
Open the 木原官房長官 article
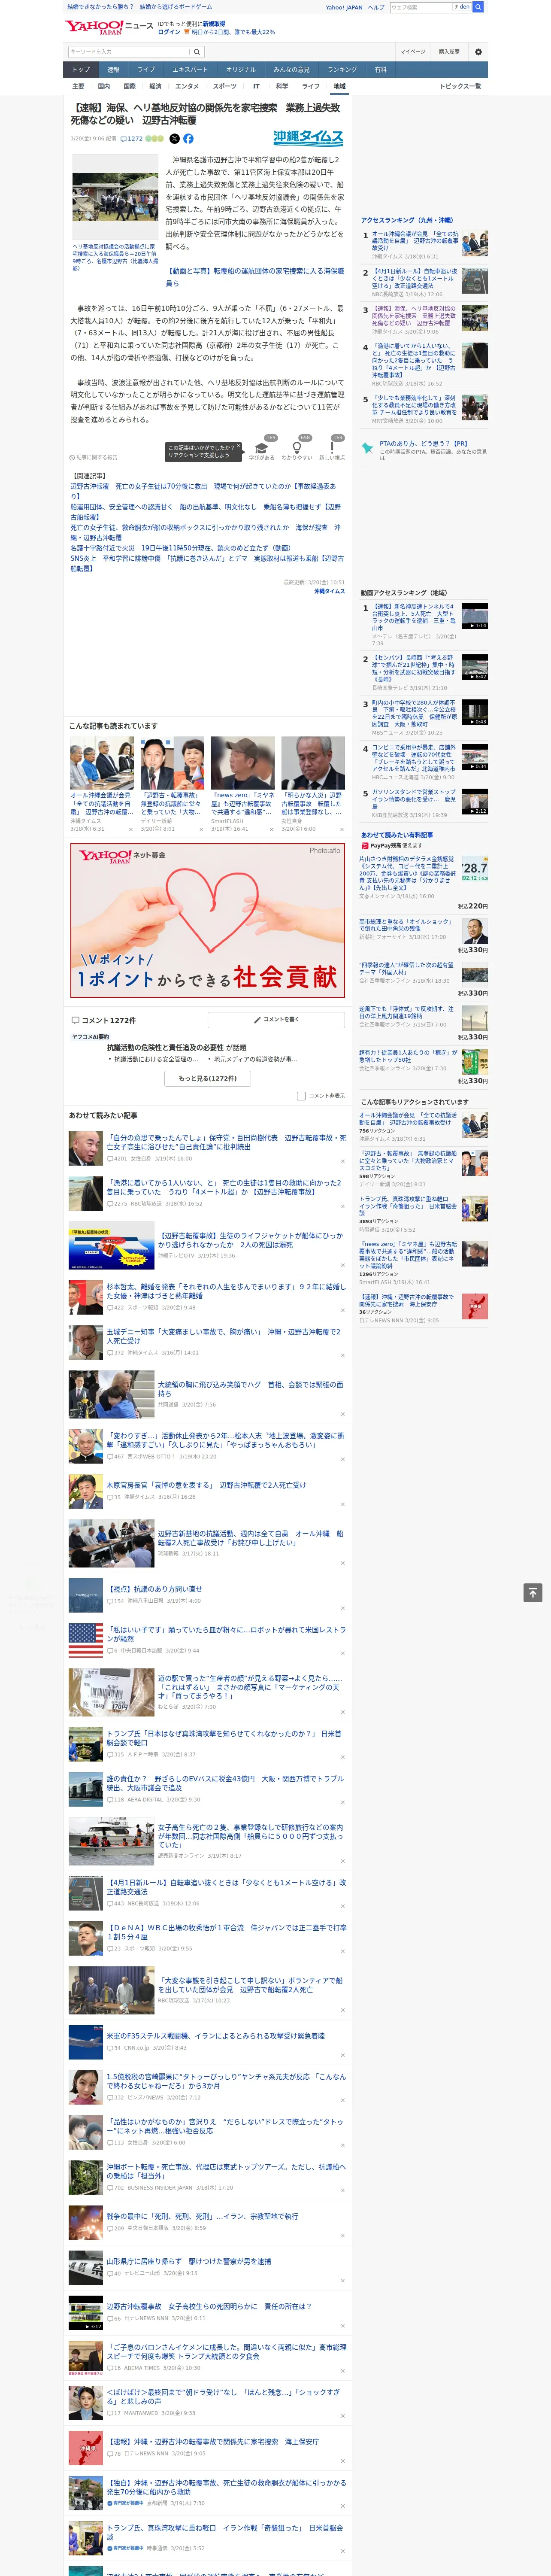coord(206,1485)
